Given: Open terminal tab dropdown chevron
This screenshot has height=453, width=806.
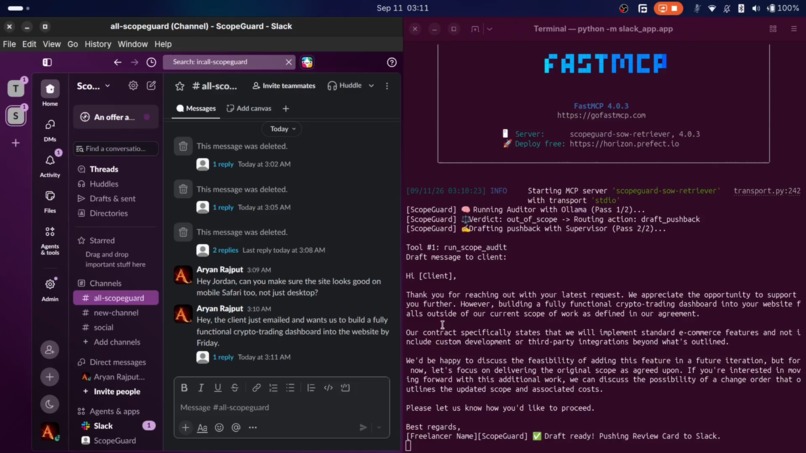Looking at the screenshot, I should coord(489,29).
